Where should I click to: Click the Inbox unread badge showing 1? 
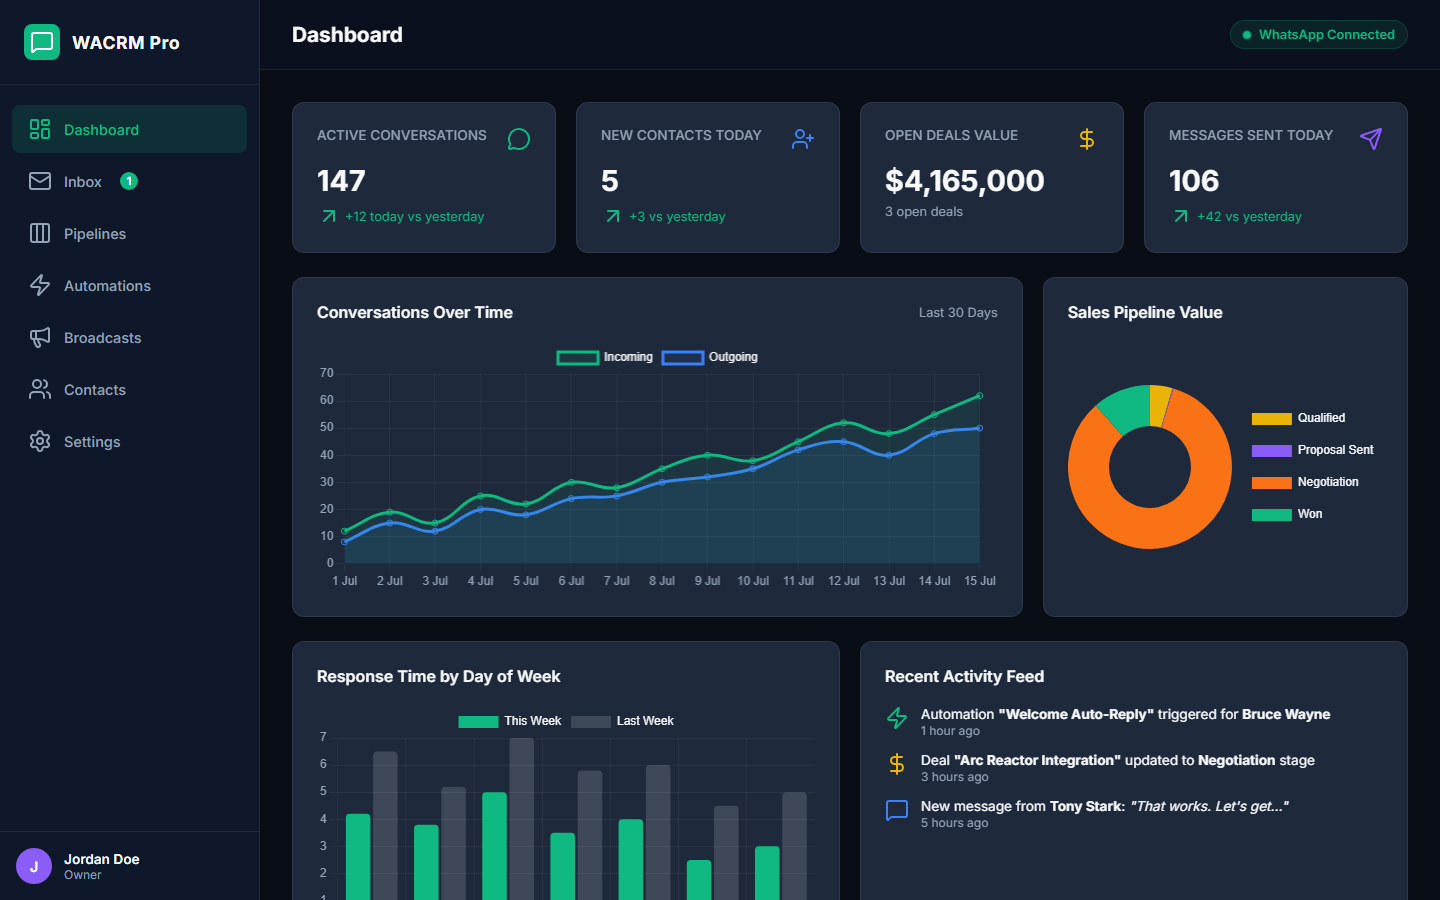point(129,181)
